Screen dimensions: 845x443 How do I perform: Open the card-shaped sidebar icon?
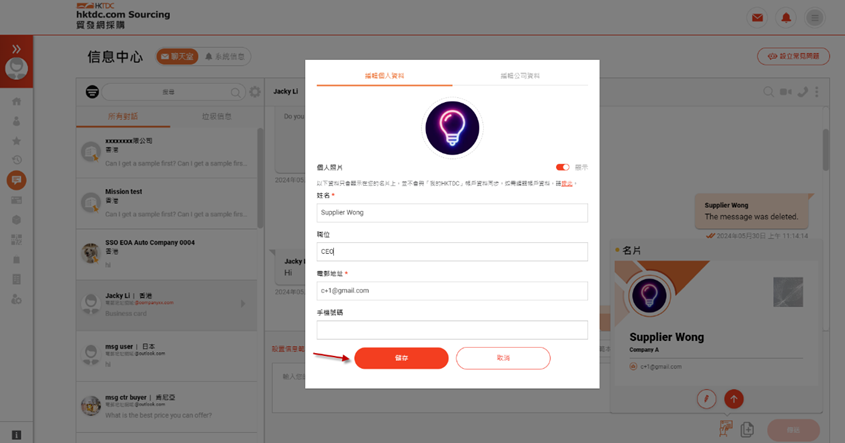[x=16, y=200]
